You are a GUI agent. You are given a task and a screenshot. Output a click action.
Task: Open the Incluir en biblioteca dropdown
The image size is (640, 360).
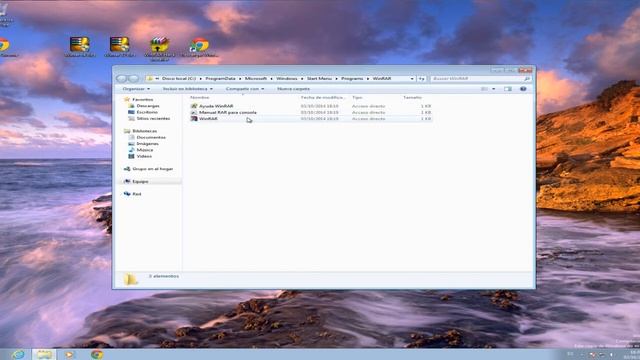tap(188, 89)
